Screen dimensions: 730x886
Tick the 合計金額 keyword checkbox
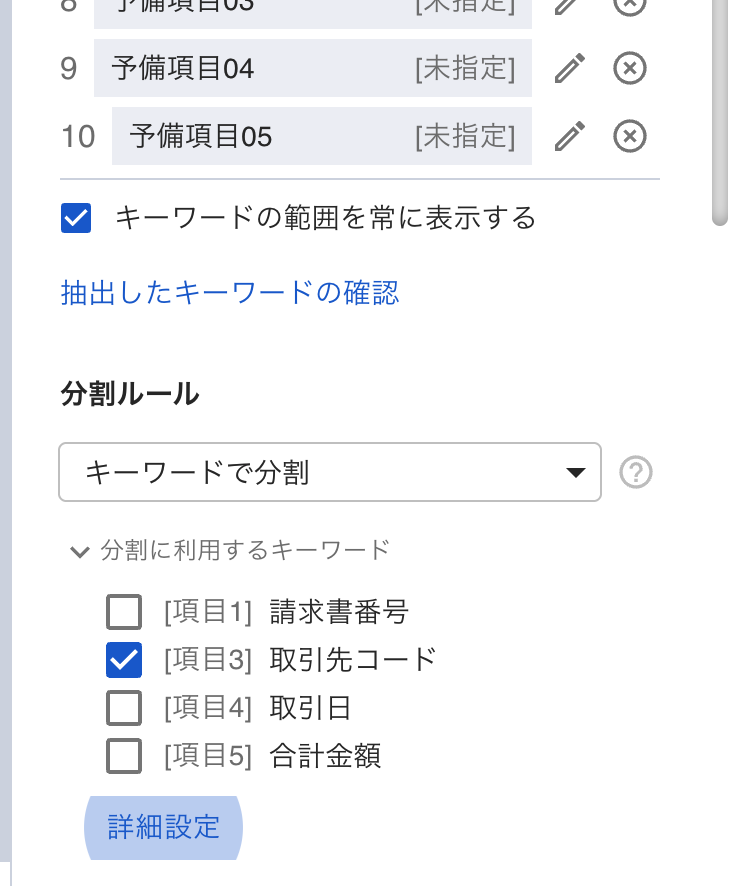tap(124, 756)
